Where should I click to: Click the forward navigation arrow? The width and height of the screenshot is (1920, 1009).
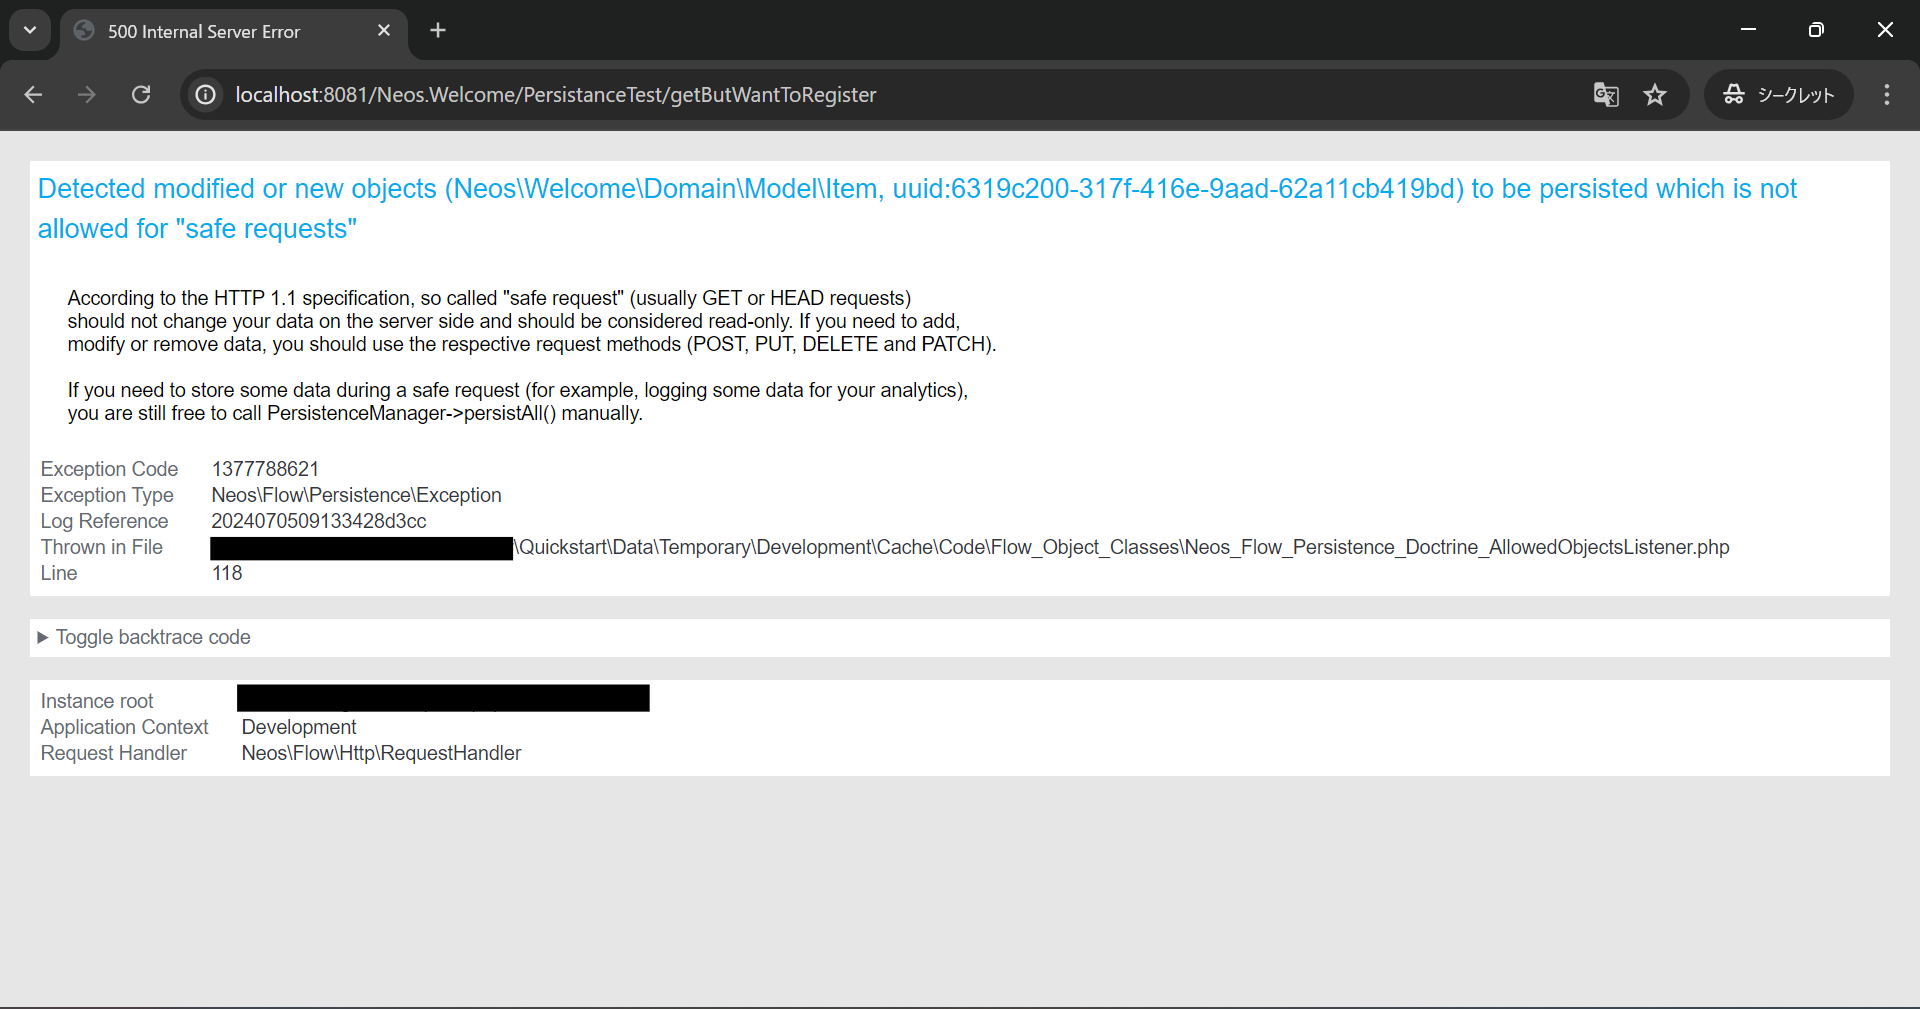(x=87, y=95)
